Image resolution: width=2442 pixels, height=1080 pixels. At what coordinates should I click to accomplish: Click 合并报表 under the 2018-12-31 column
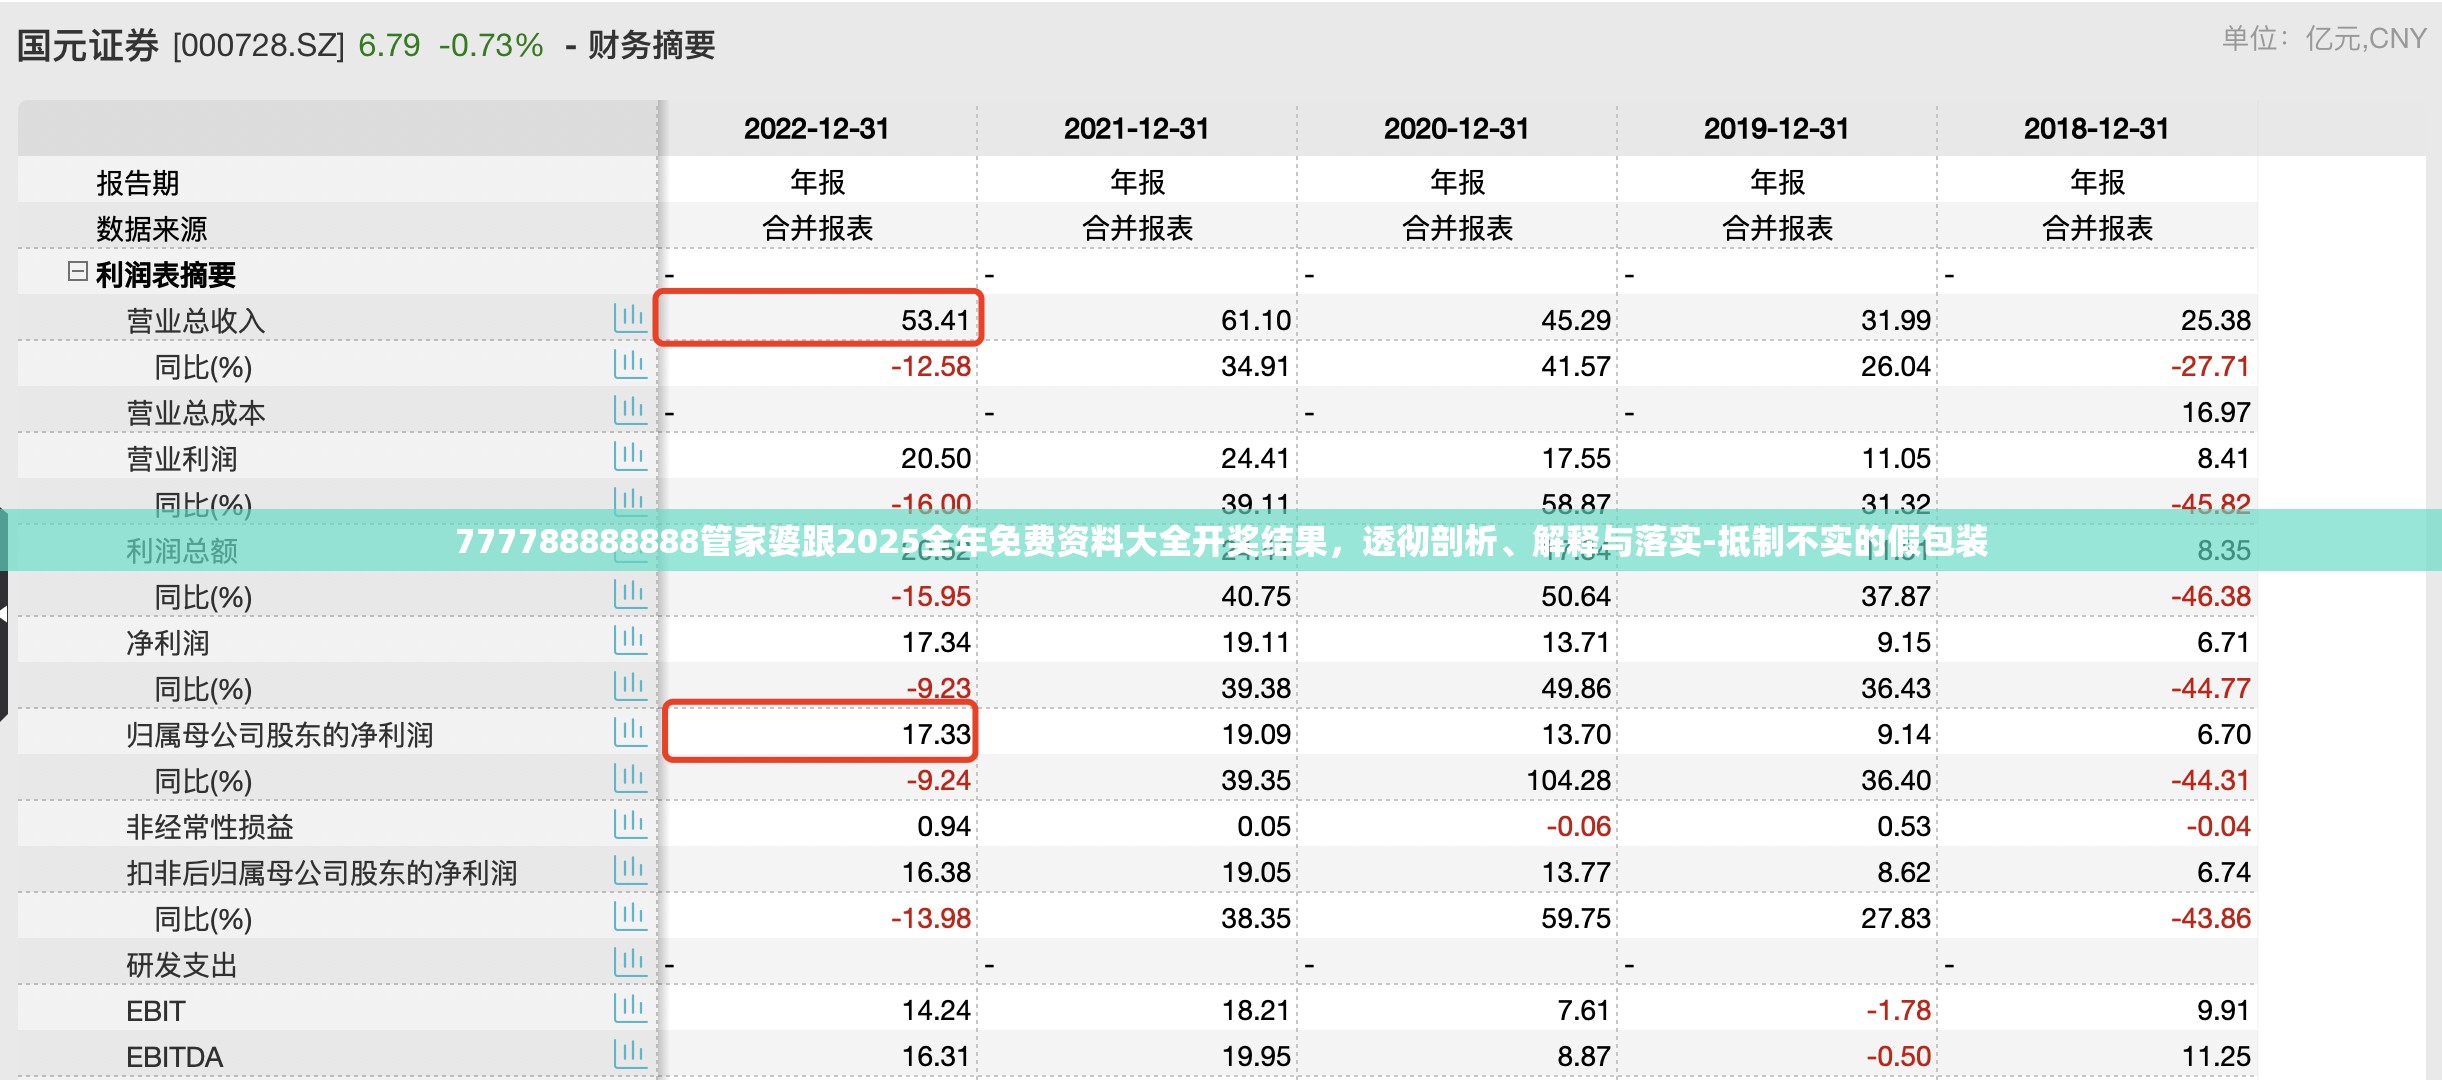2097,228
